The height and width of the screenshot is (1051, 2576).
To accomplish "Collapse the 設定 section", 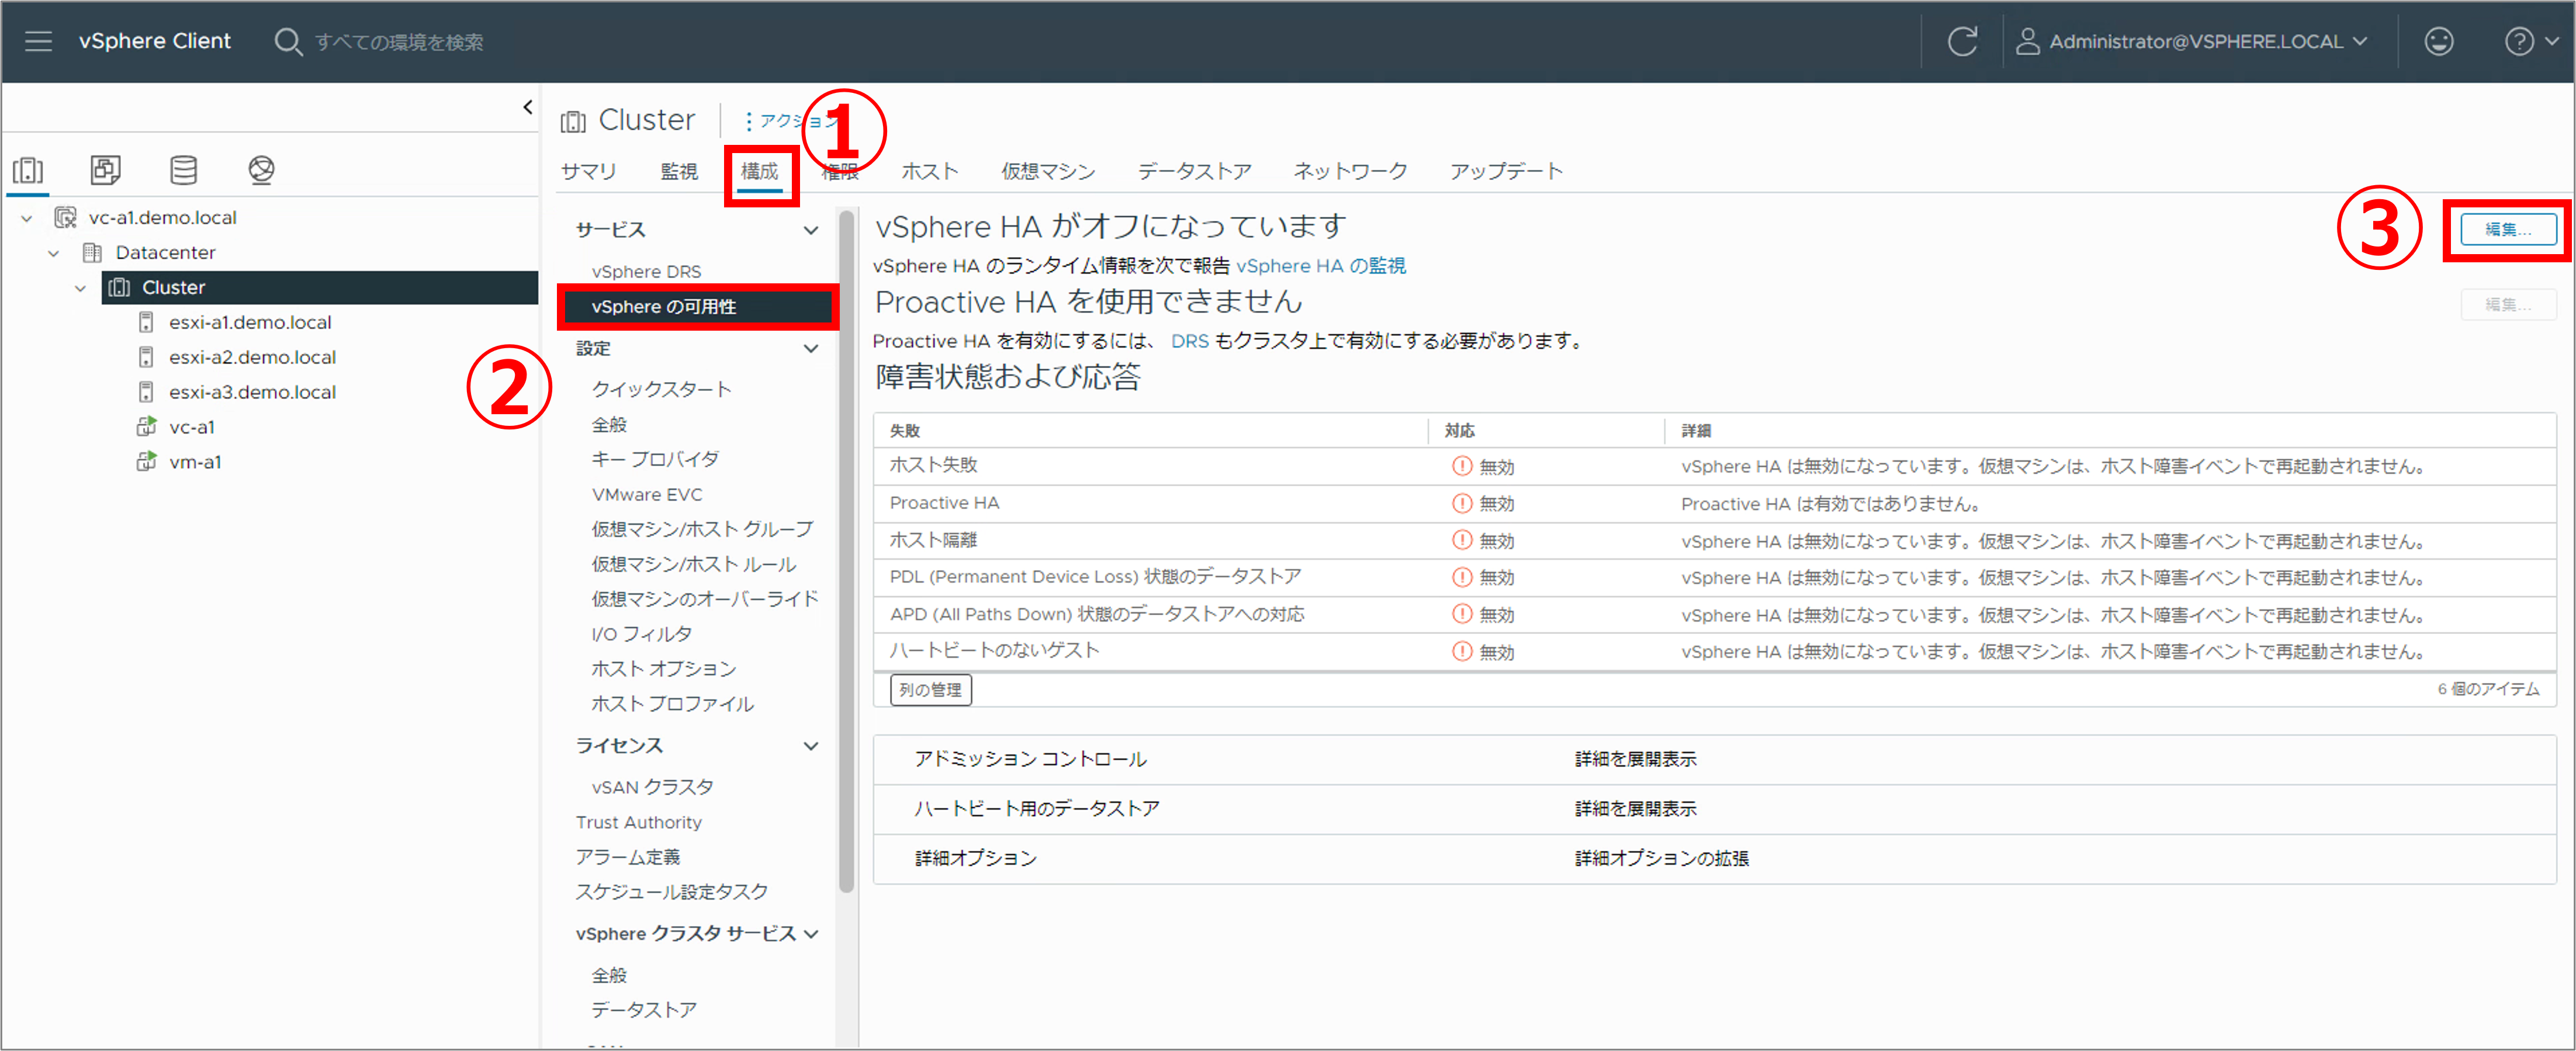I will tap(811, 348).
